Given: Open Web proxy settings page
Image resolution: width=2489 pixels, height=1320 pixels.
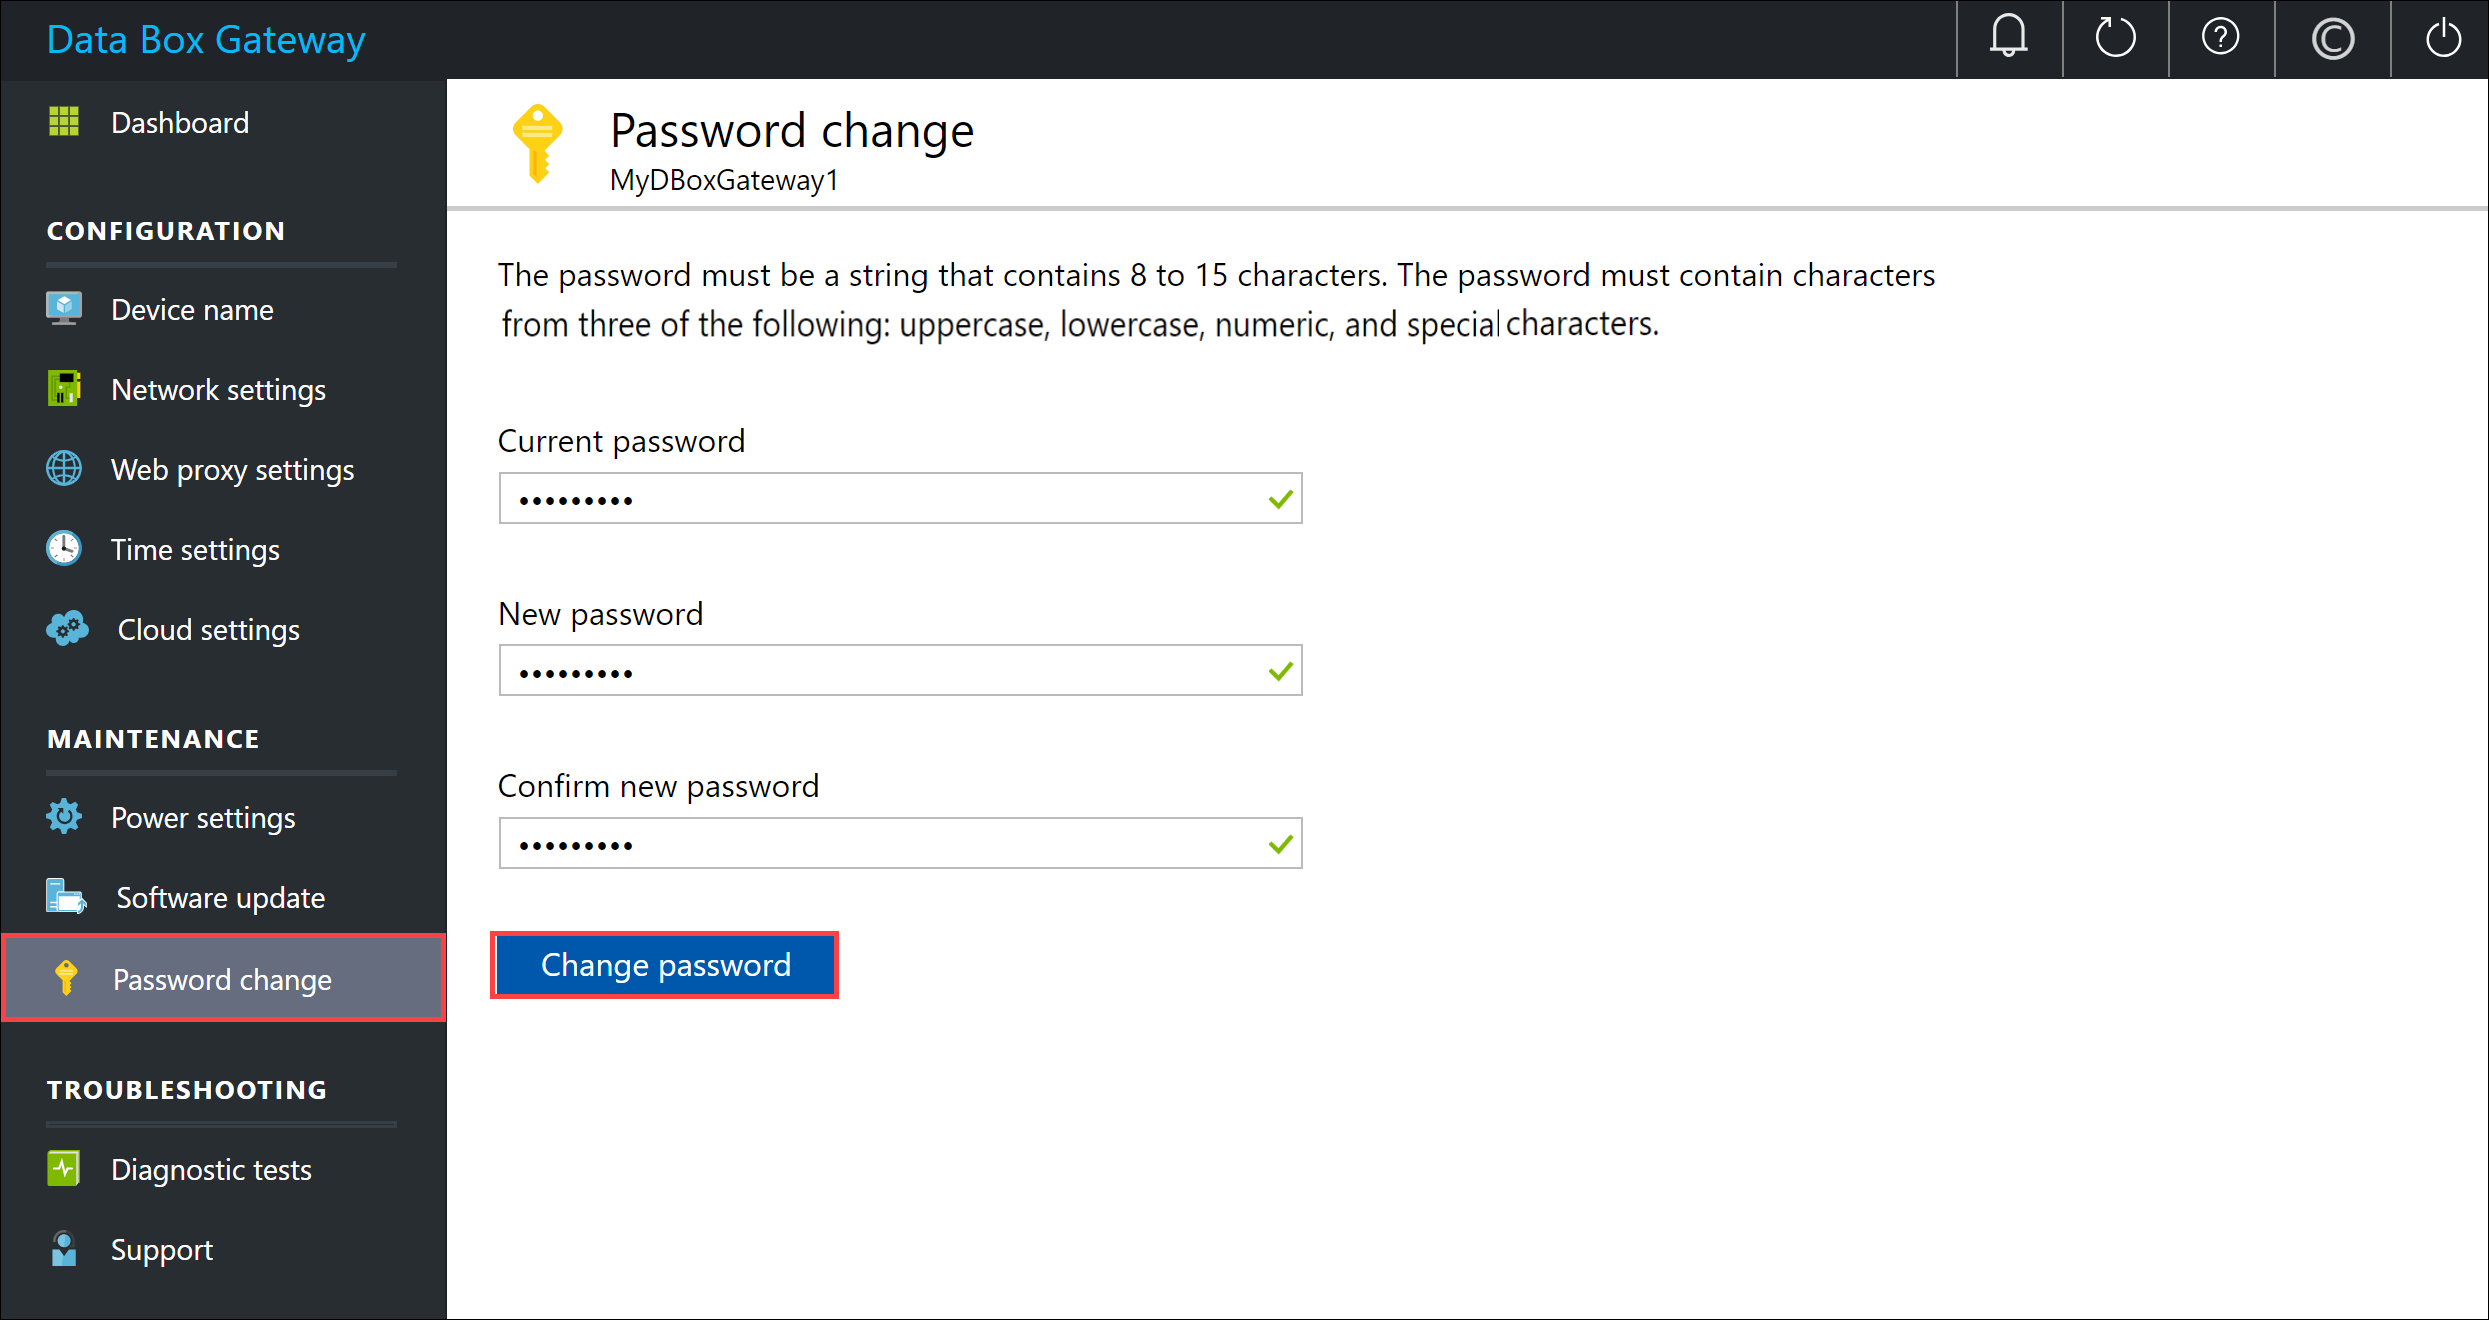Looking at the screenshot, I should click(230, 469).
